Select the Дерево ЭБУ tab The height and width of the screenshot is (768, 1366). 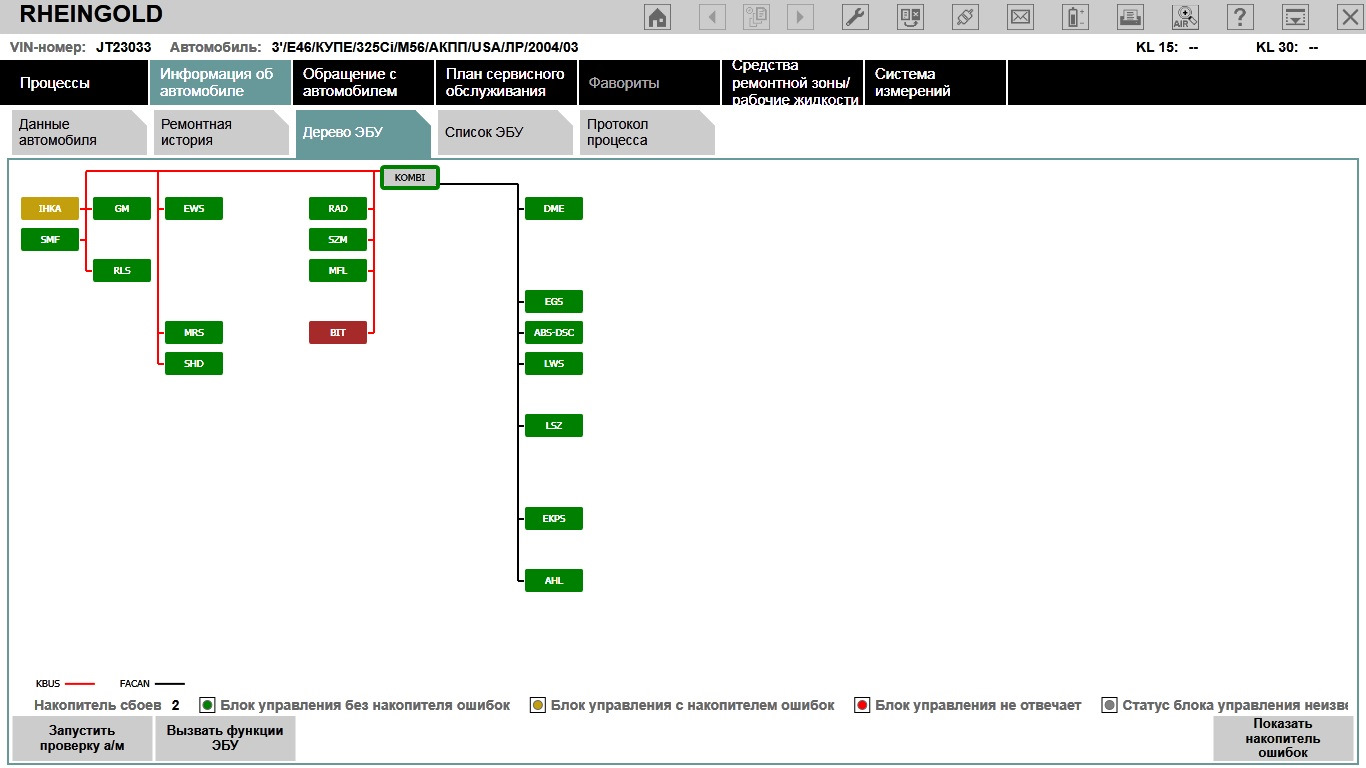tap(363, 133)
